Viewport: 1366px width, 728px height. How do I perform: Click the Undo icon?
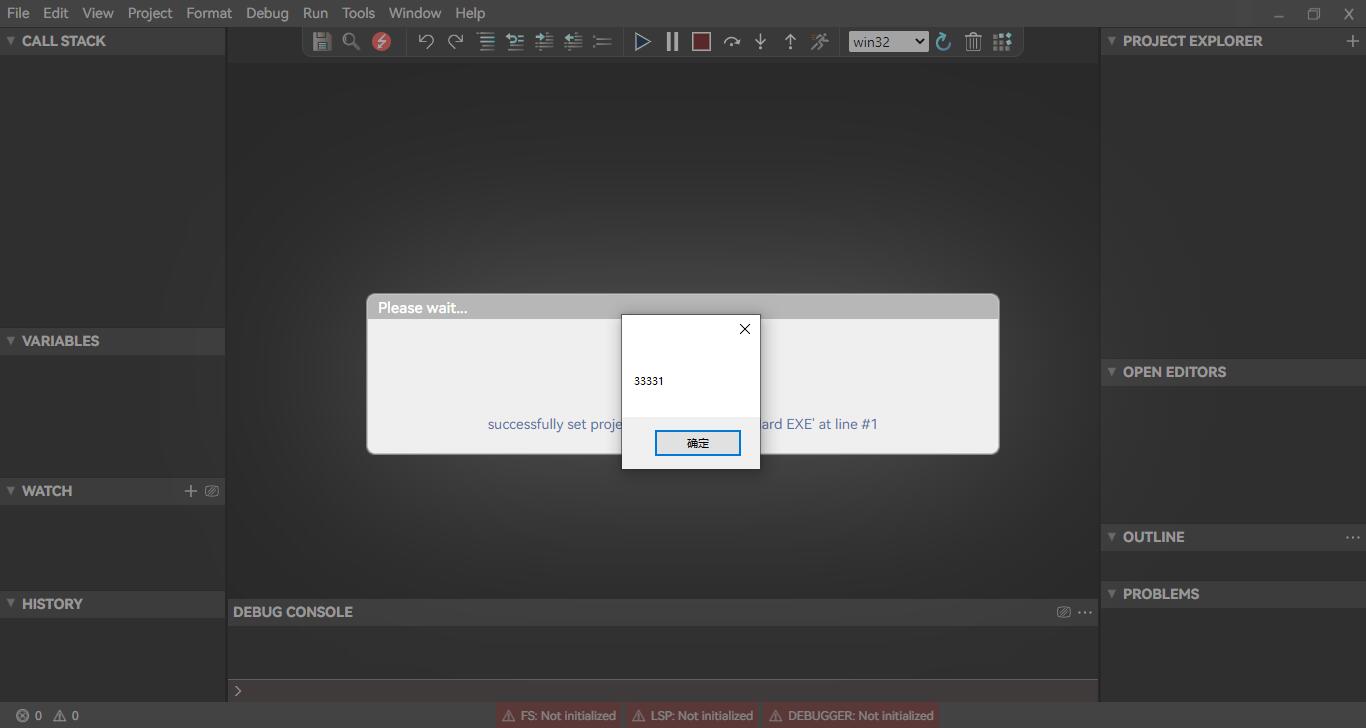coord(425,41)
